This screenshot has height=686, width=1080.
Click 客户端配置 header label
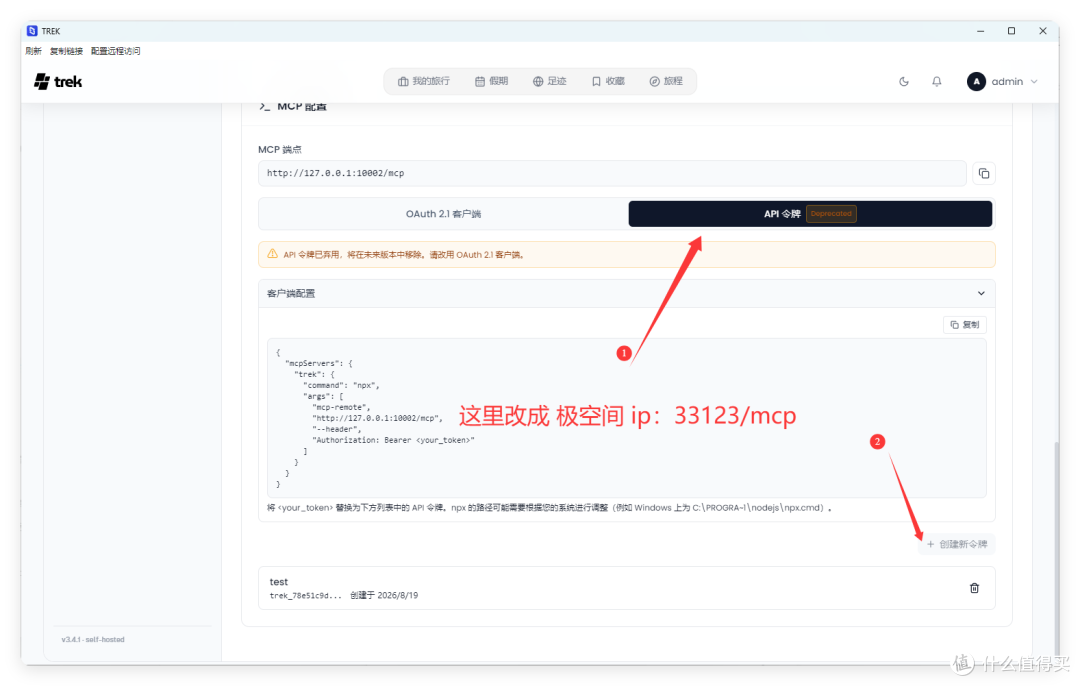tap(291, 293)
